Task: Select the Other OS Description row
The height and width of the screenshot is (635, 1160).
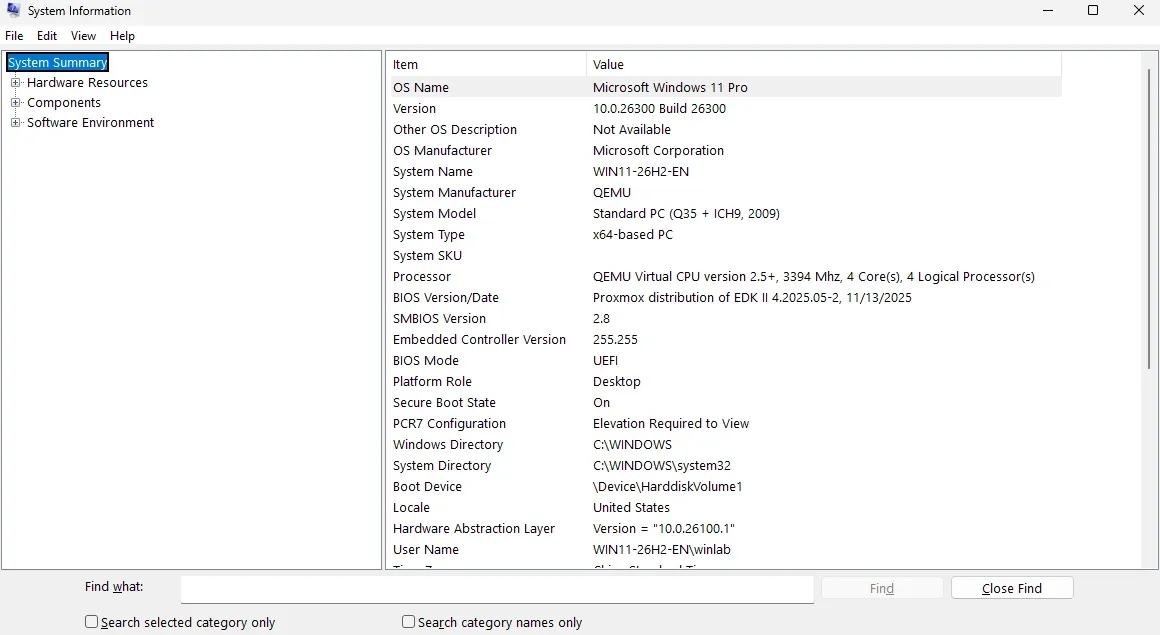Action: pos(726,130)
